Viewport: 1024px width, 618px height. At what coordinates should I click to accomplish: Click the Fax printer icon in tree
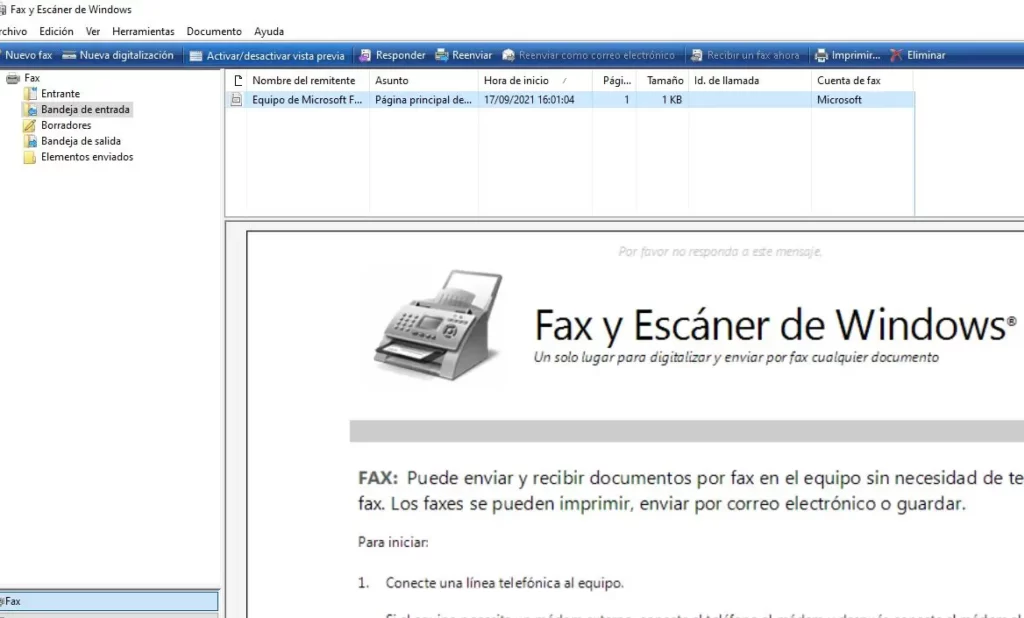[12, 78]
